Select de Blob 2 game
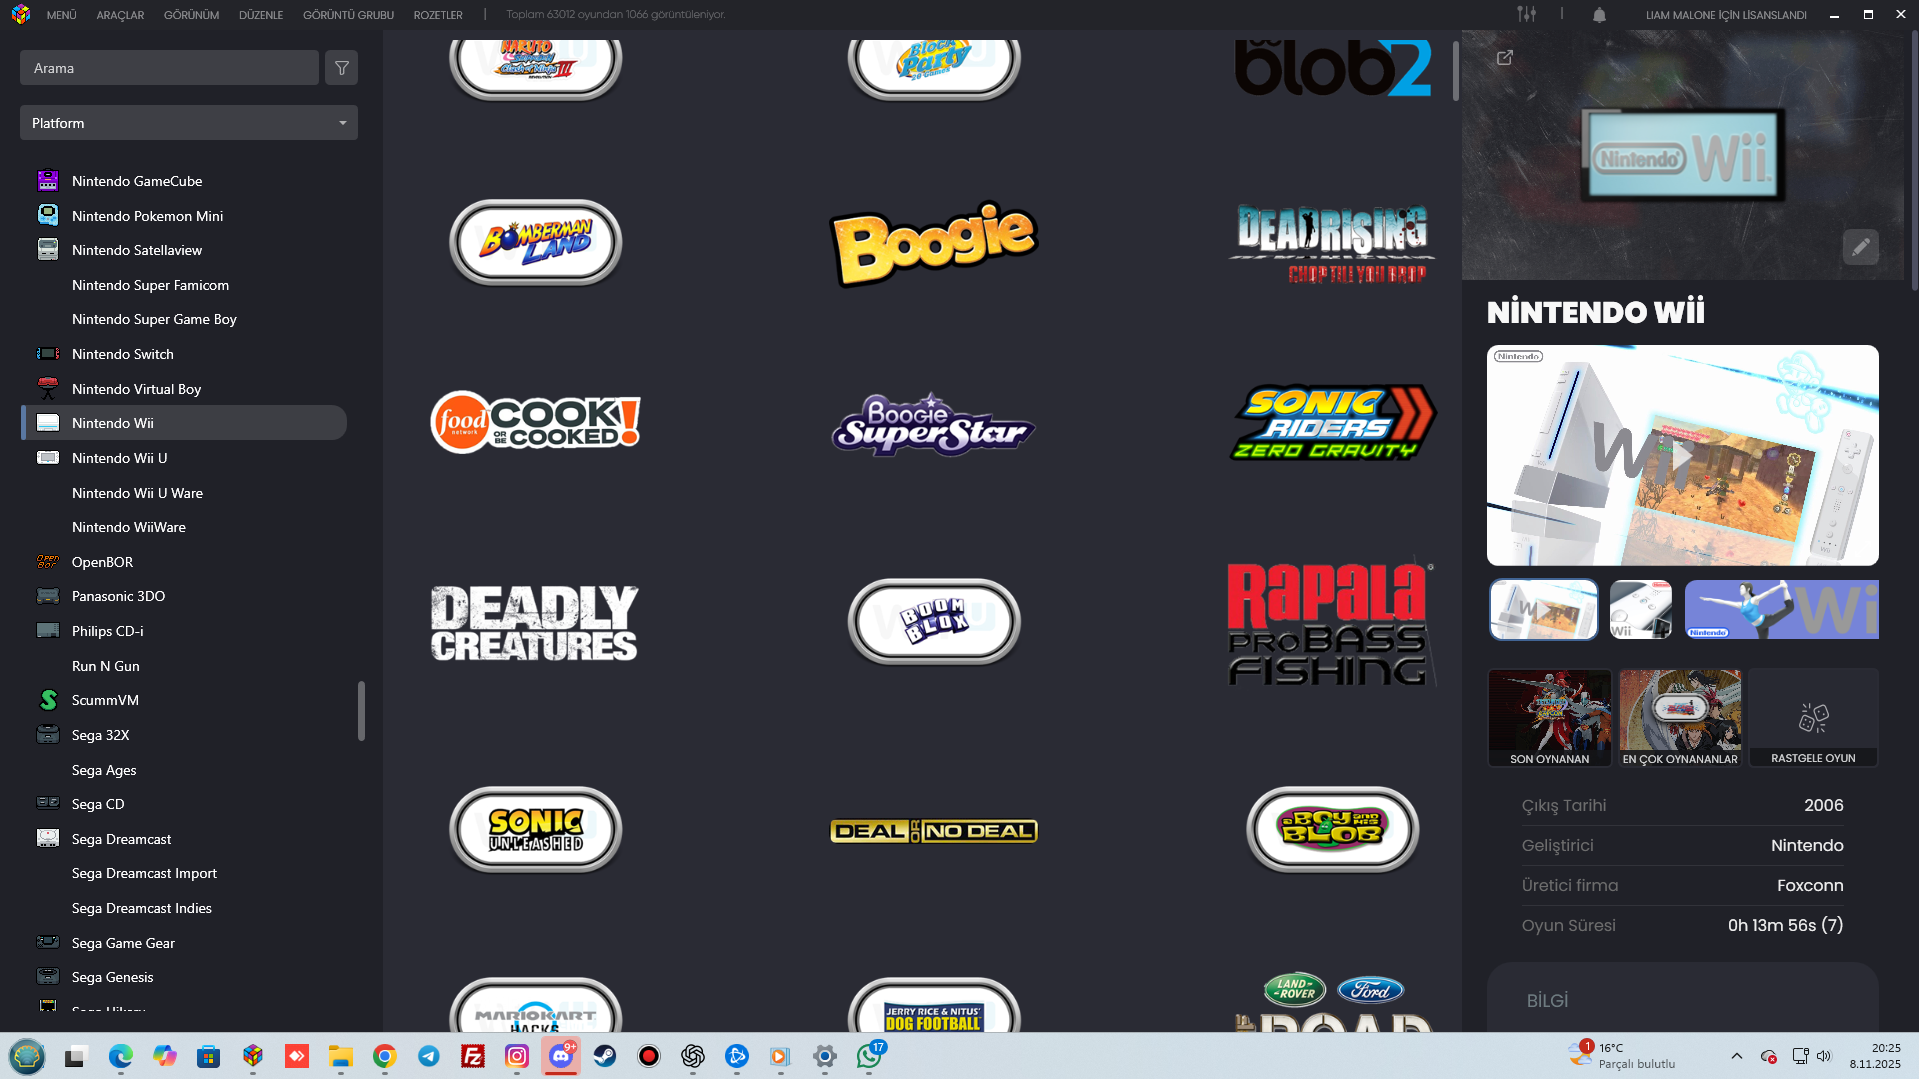The width and height of the screenshot is (1919, 1079). coord(1332,68)
